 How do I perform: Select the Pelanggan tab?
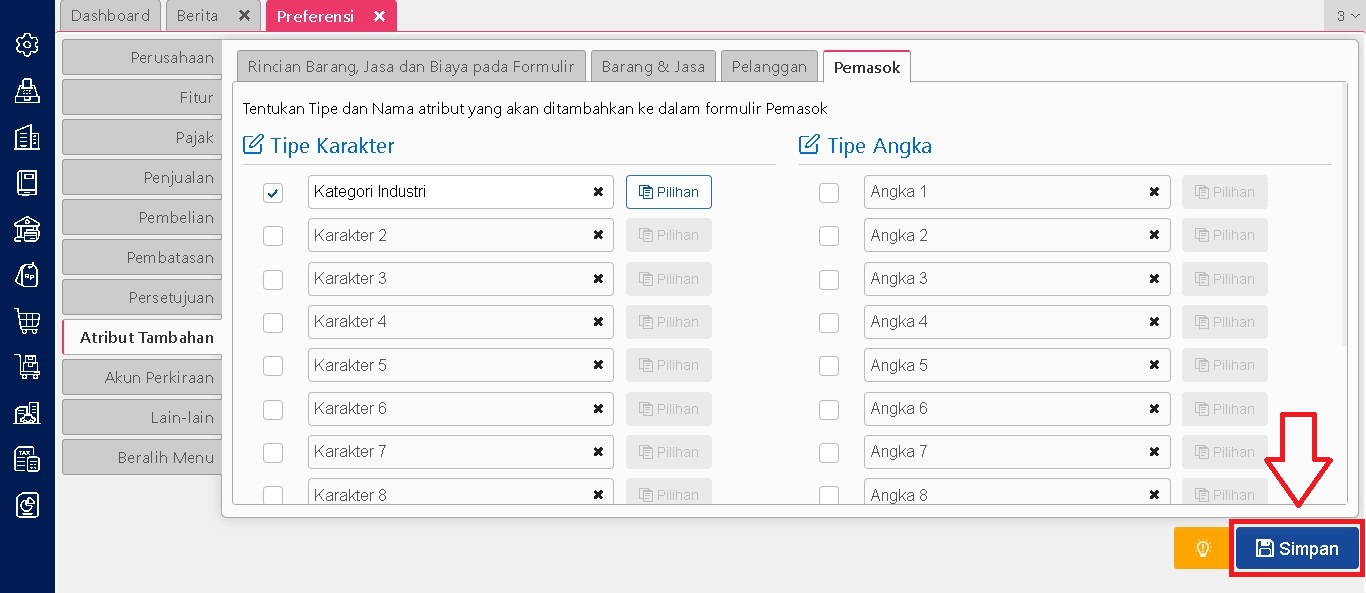(x=769, y=67)
